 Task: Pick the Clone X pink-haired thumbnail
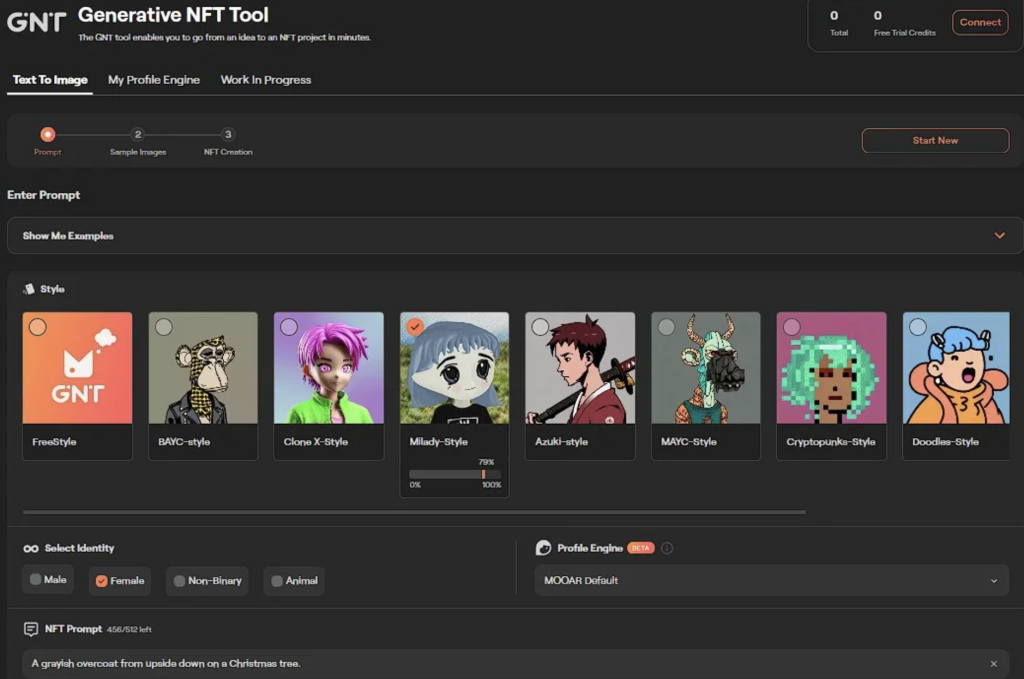pyautogui.click(x=328, y=368)
